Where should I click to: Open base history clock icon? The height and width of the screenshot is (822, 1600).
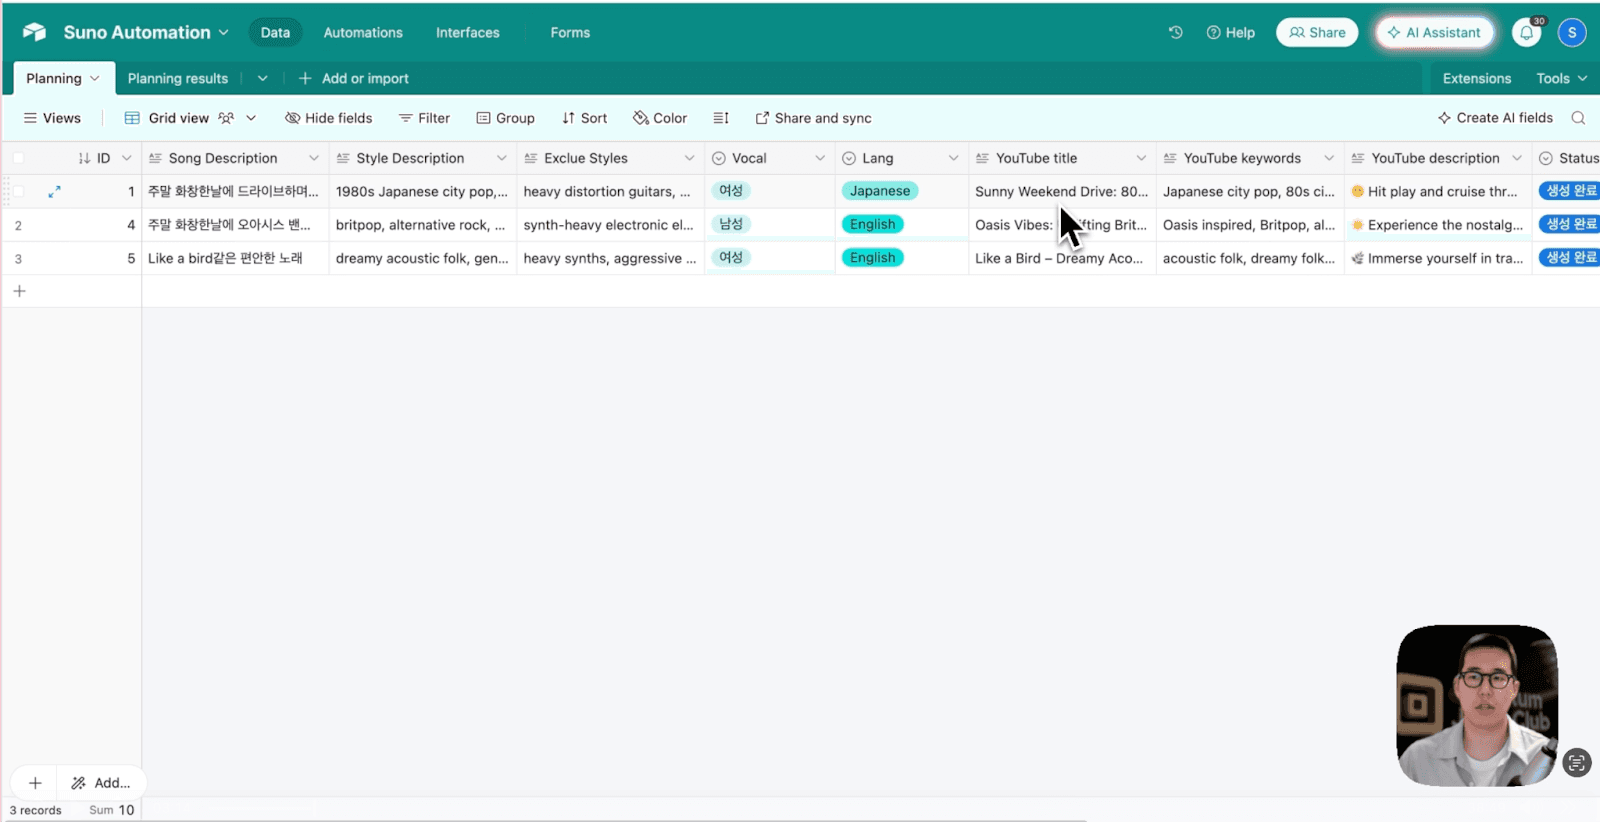point(1176,32)
